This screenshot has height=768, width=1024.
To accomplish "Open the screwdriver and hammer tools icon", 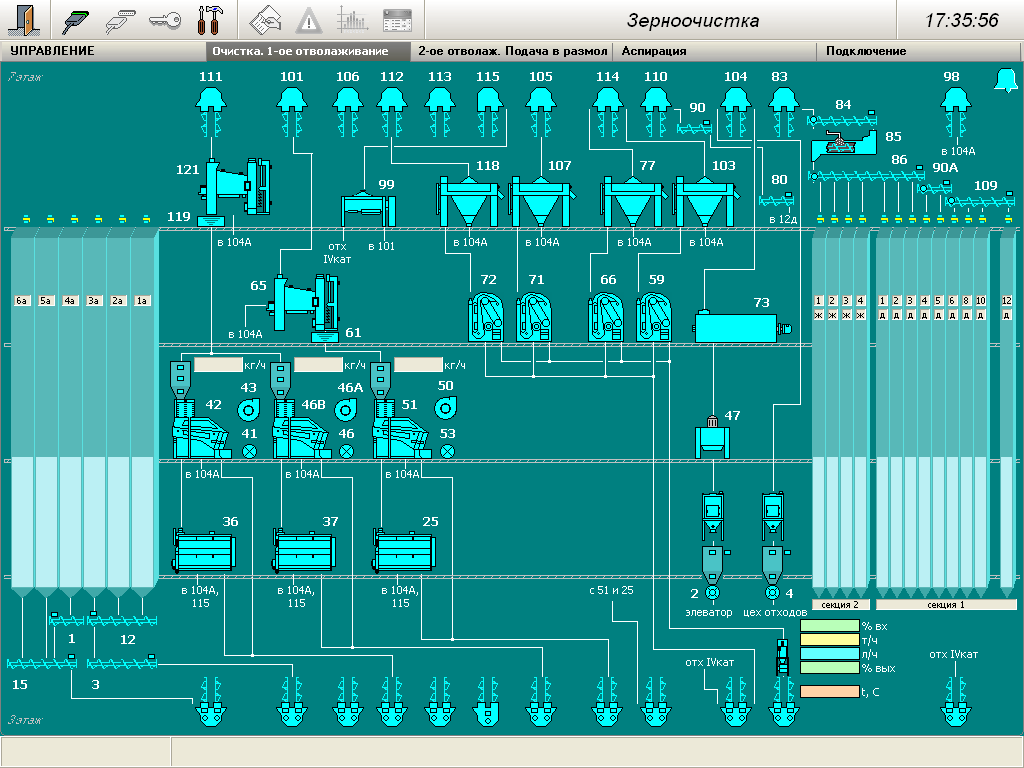I will 212,20.
